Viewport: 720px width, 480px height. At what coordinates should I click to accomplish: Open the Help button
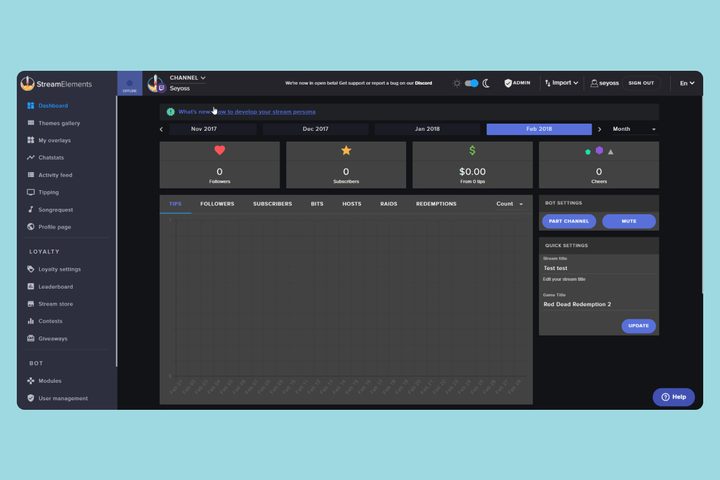pyautogui.click(x=674, y=397)
